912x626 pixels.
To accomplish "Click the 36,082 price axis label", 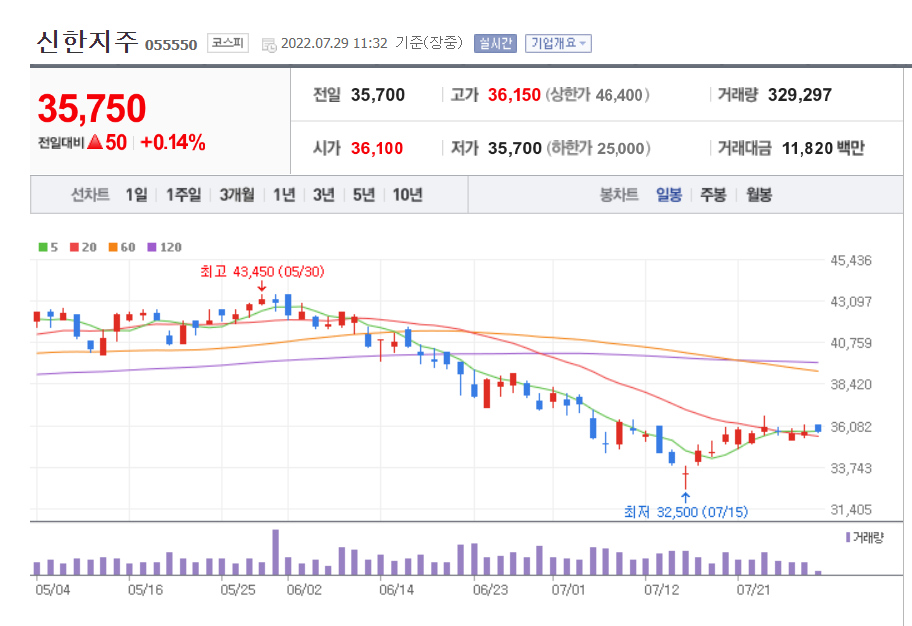I will [x=851, y=427].
